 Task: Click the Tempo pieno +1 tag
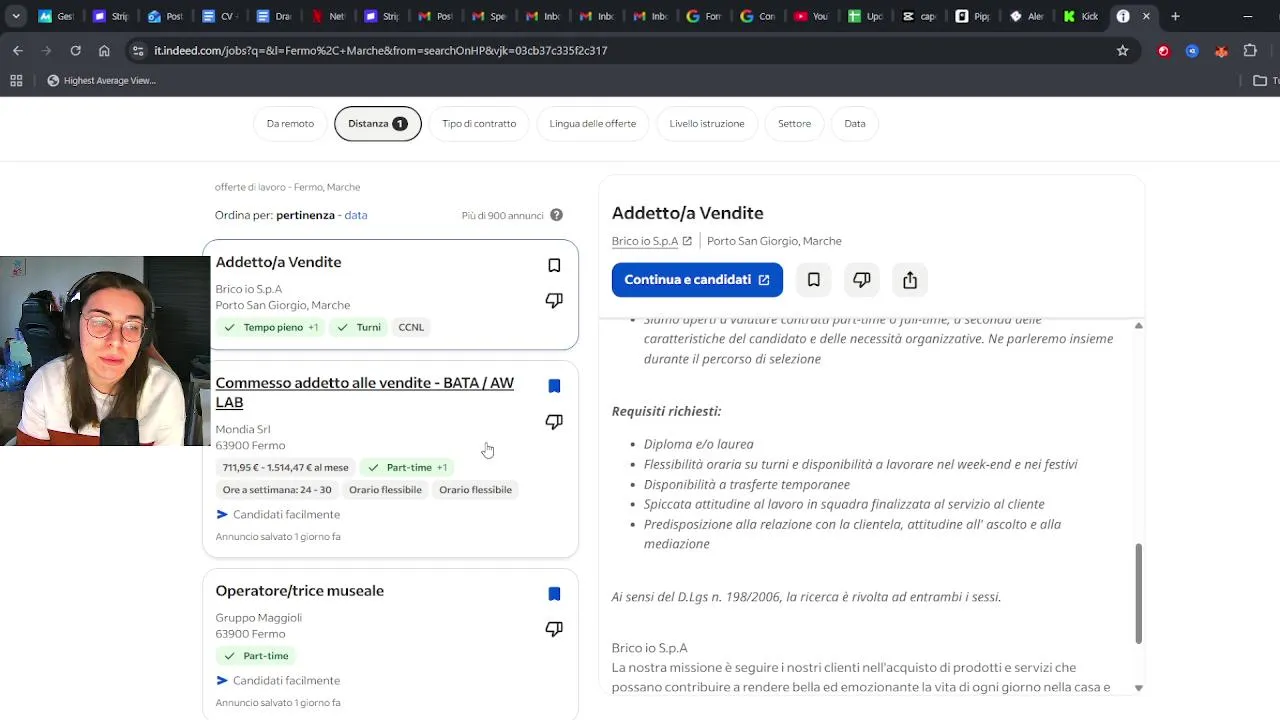(x=271, y=327)
